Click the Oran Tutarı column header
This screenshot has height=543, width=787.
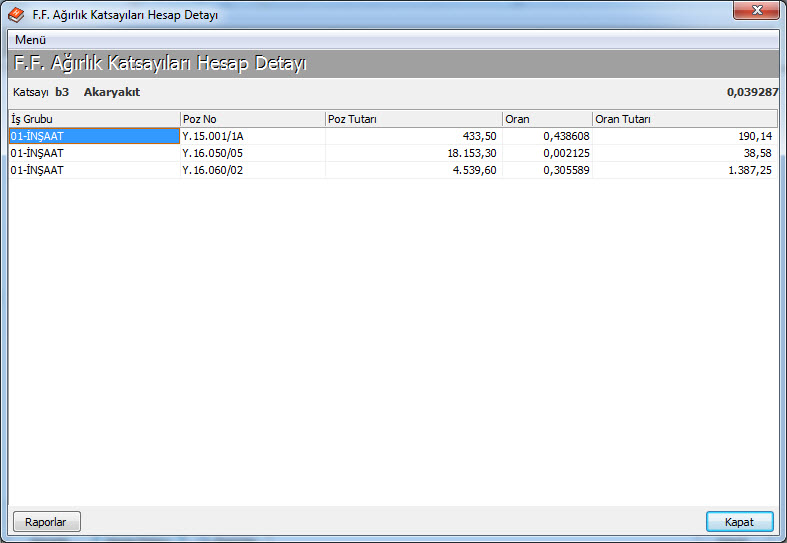tap(684, 119)
